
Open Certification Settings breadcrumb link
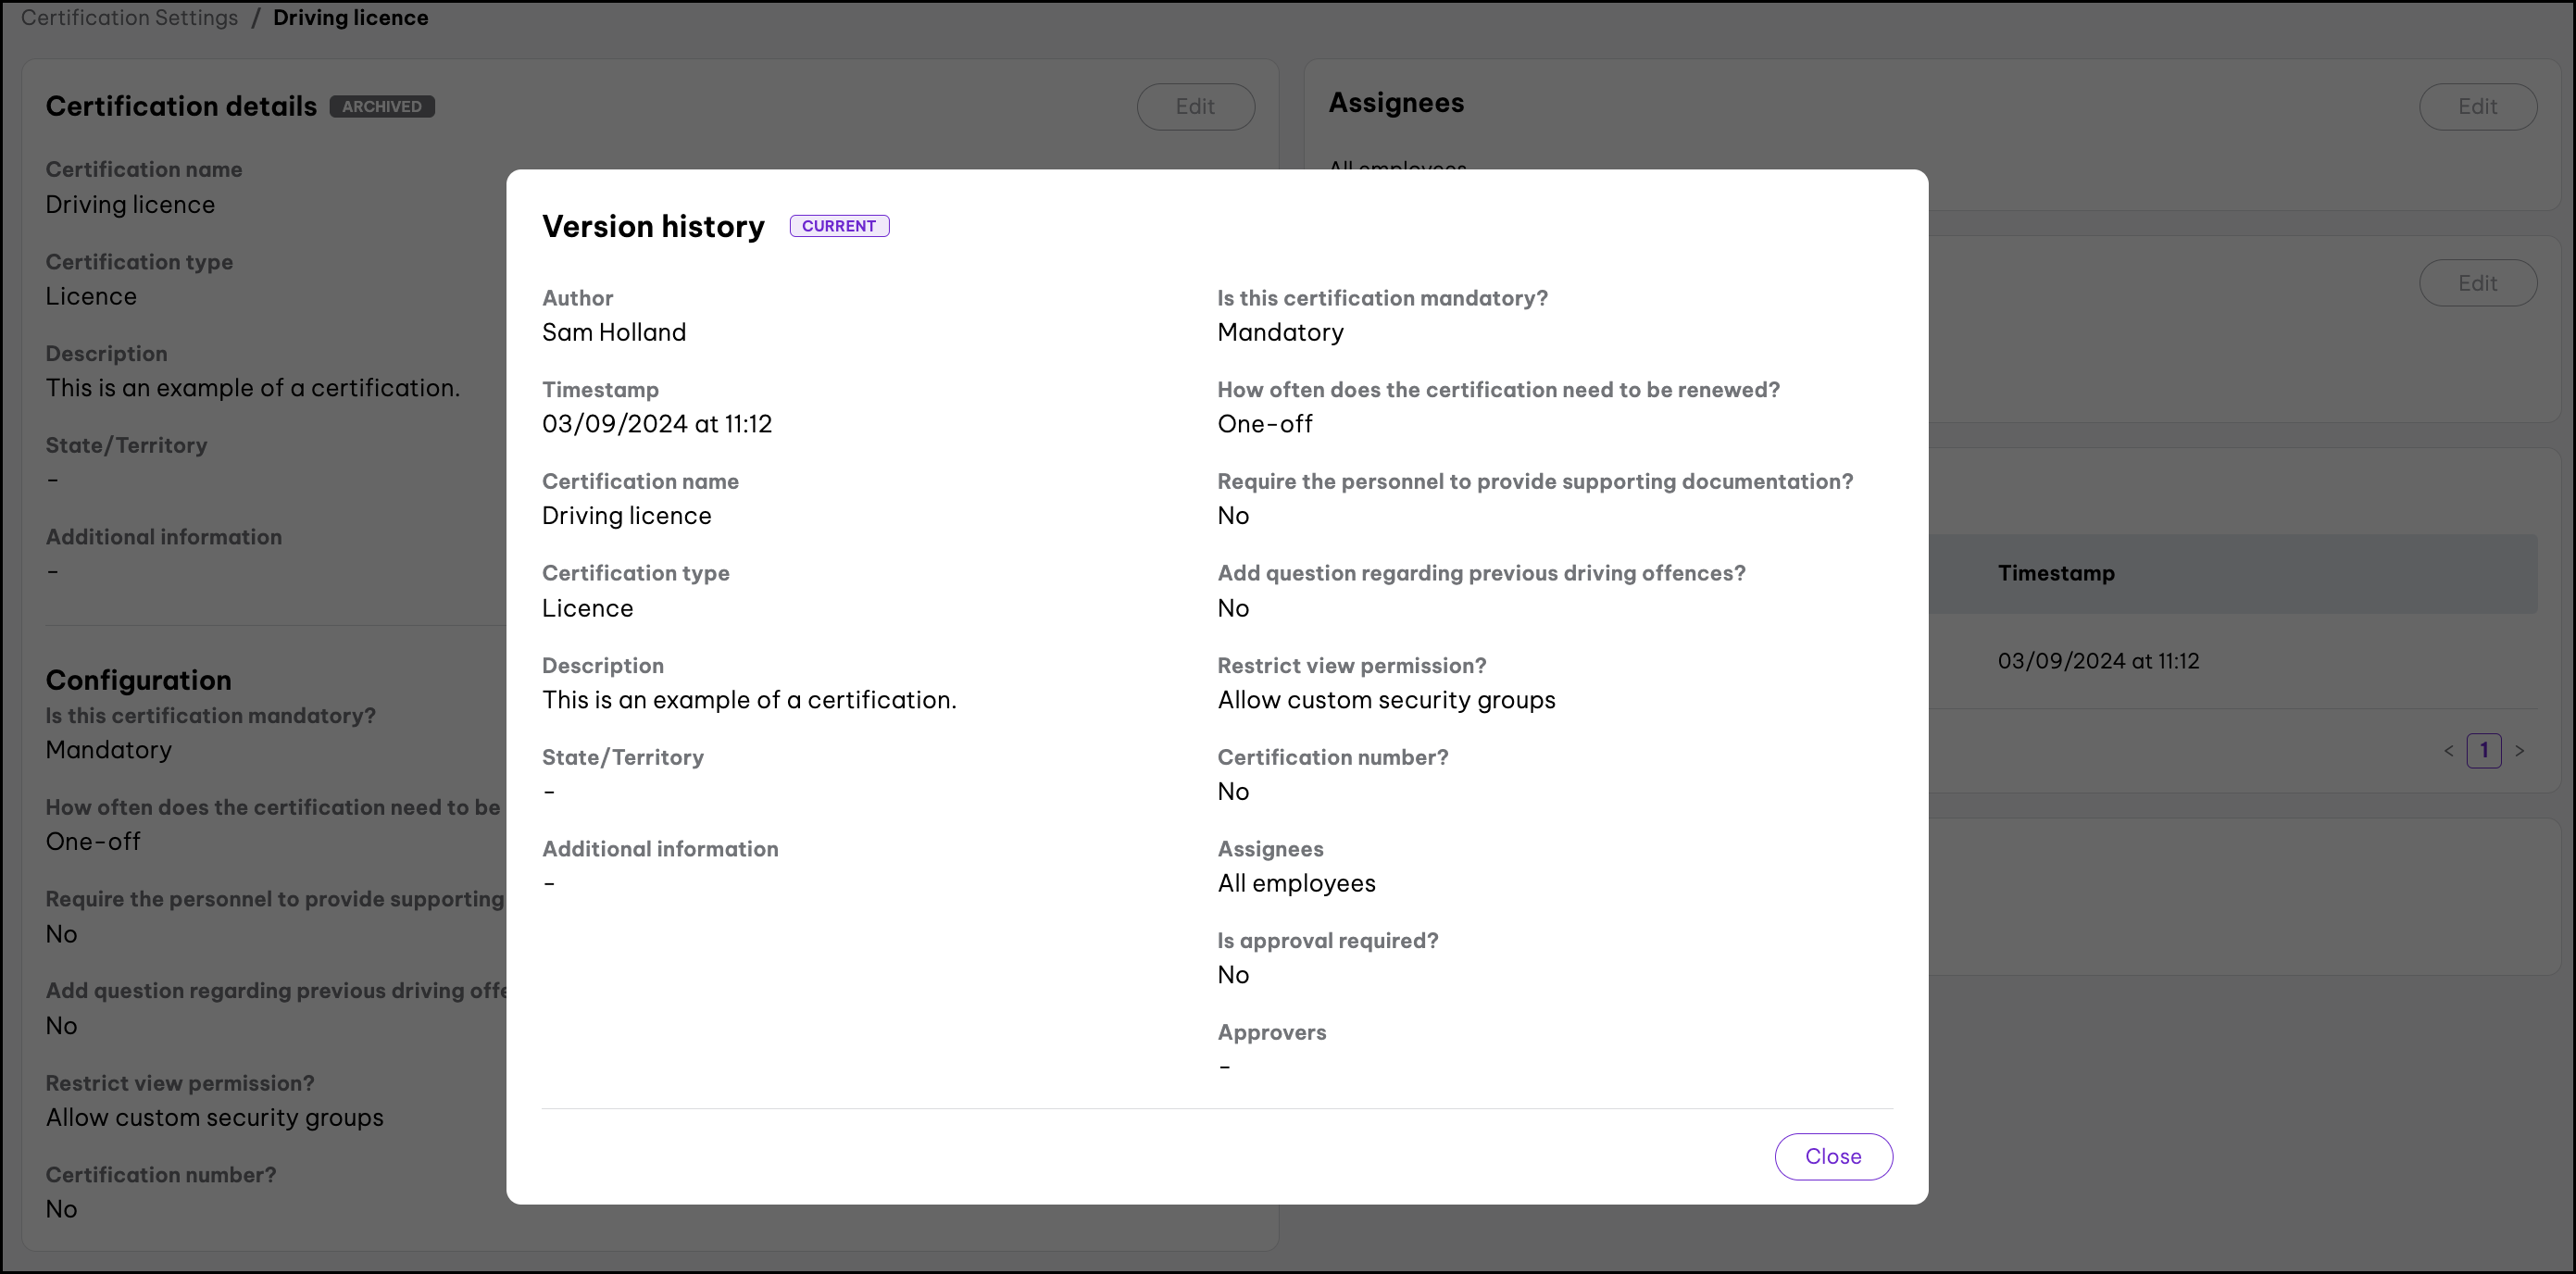click(129, 18)
